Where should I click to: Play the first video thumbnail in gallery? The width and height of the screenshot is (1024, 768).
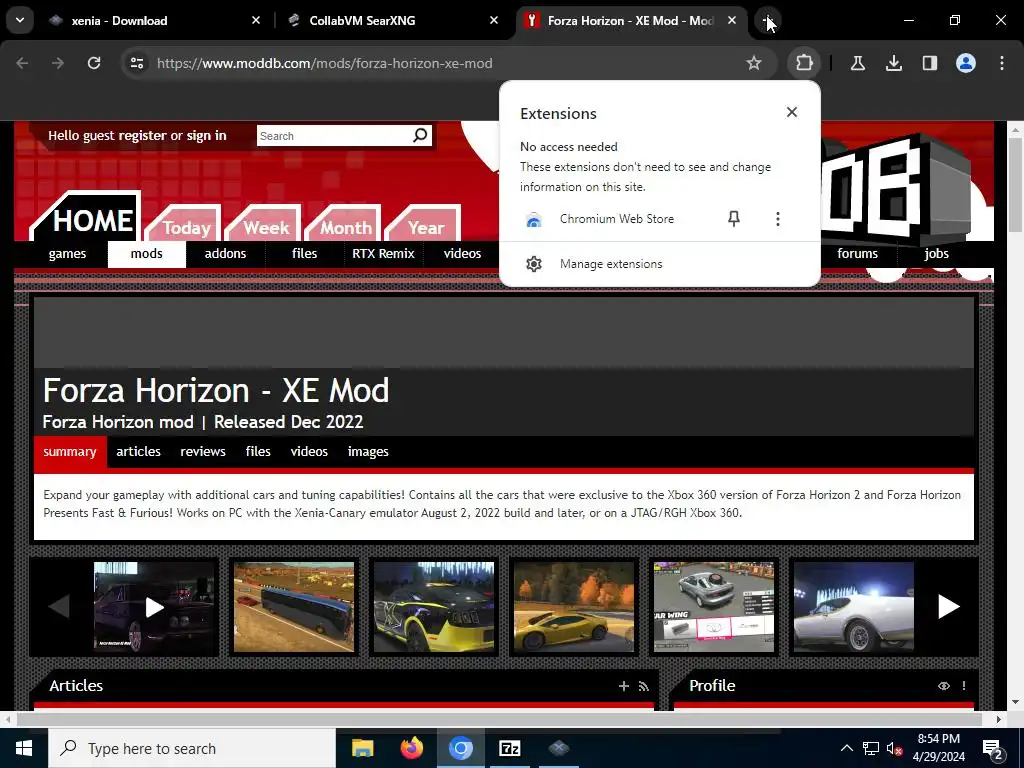pos(154,607)
